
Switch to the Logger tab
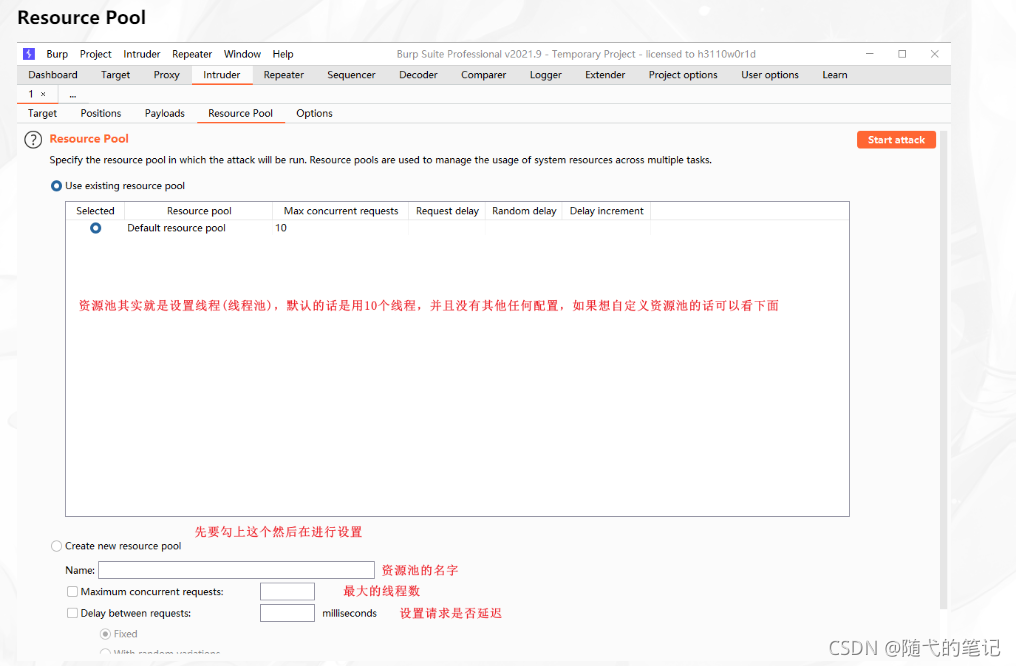click(x=546, y=75)
